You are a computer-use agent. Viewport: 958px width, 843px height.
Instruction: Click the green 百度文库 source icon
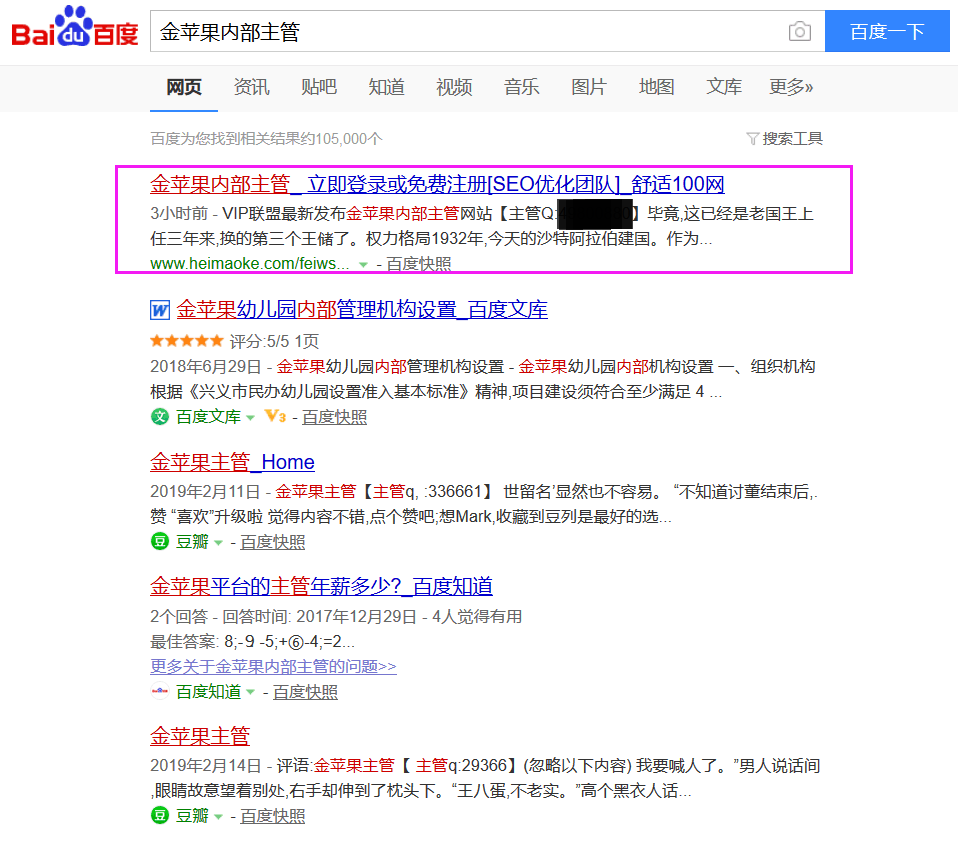click(x=159, y=417)
